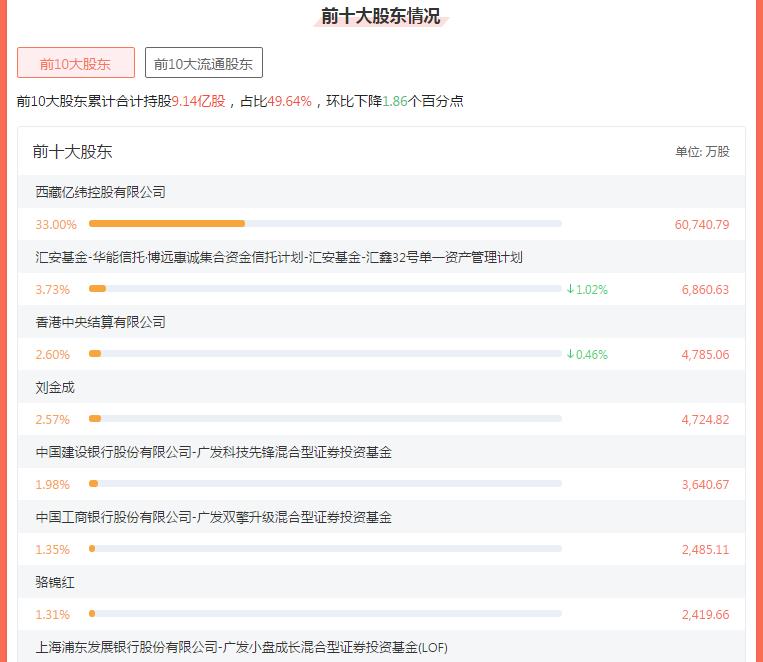Select the shareholder 刘金成
This screenshot has width=763, height=662.
55,387
